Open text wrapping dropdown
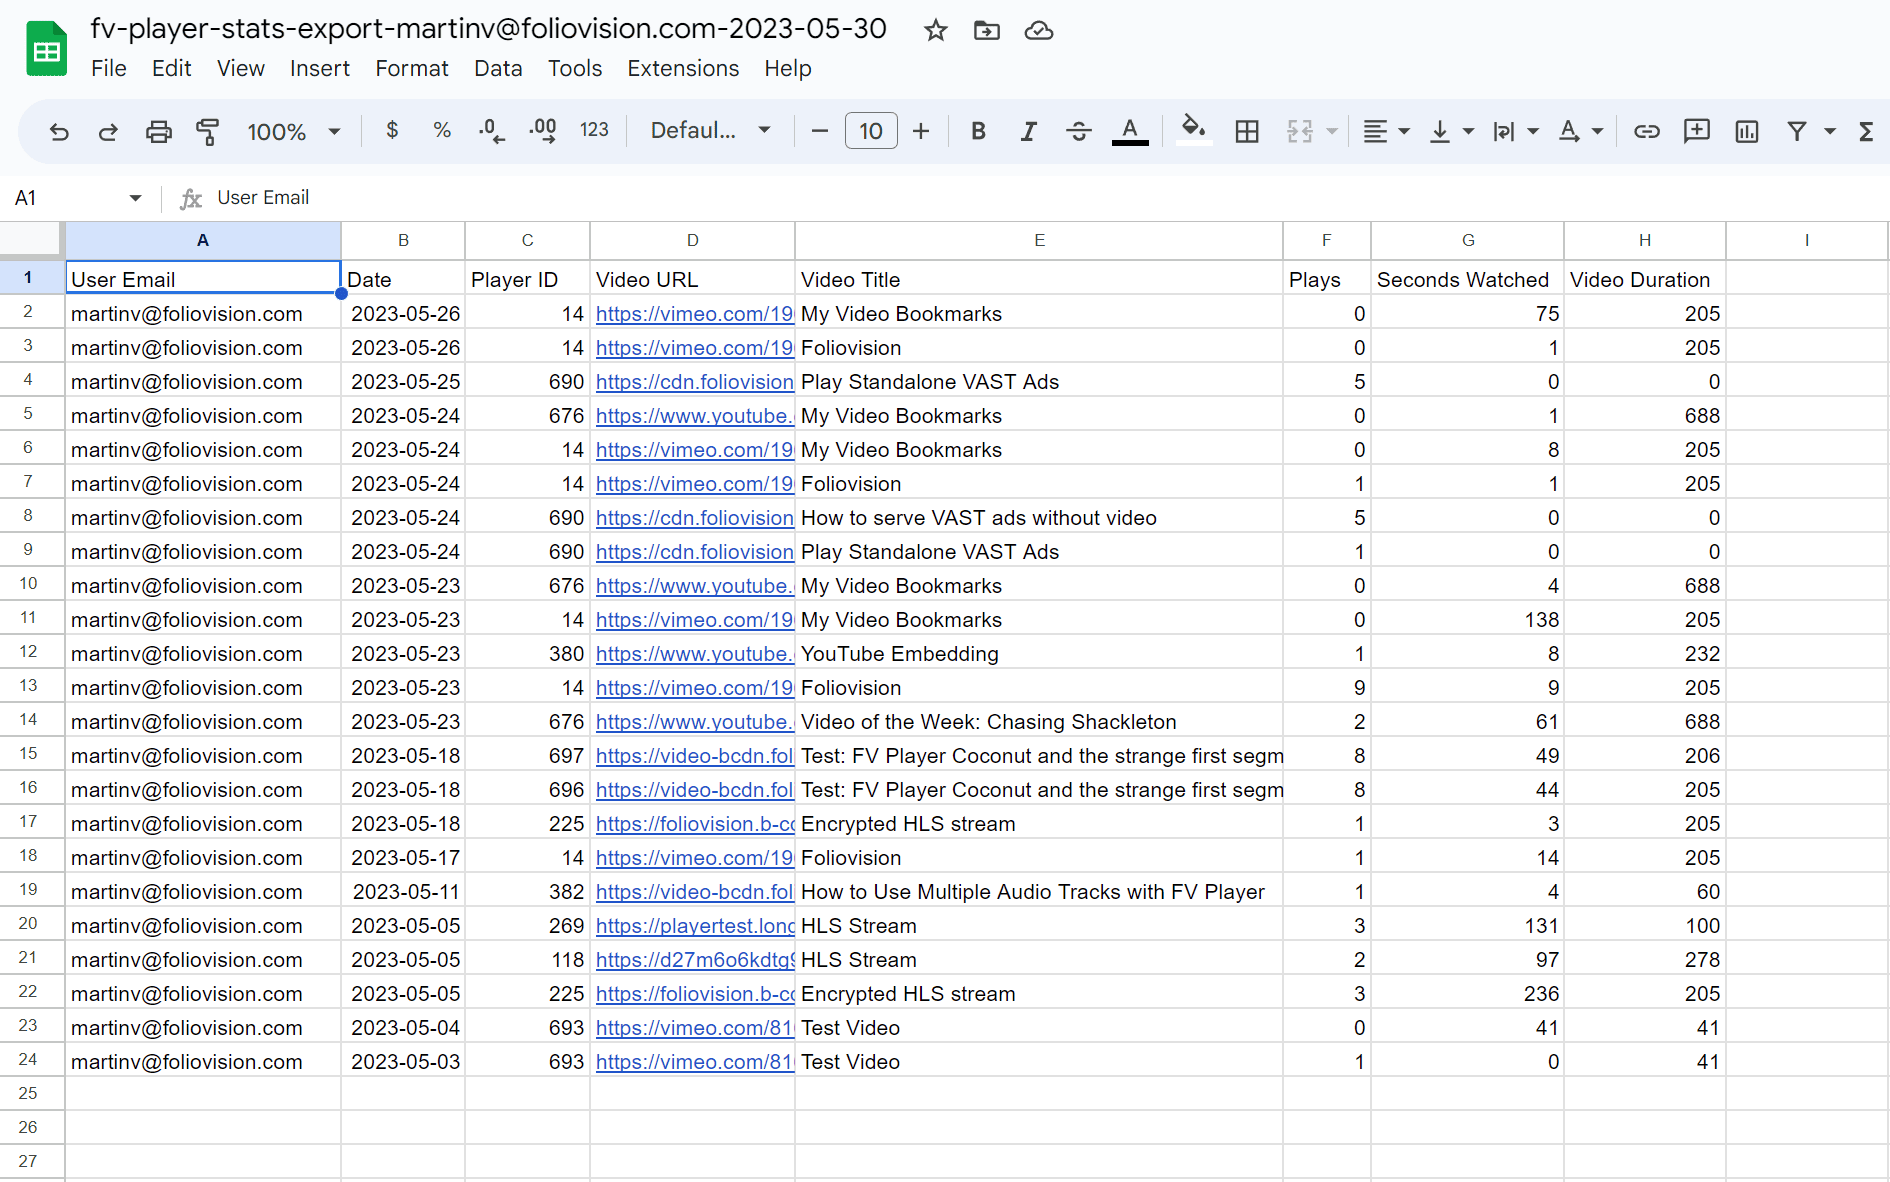Viewport: 1890px width, 1182px height. click(x=1515, y=131)
